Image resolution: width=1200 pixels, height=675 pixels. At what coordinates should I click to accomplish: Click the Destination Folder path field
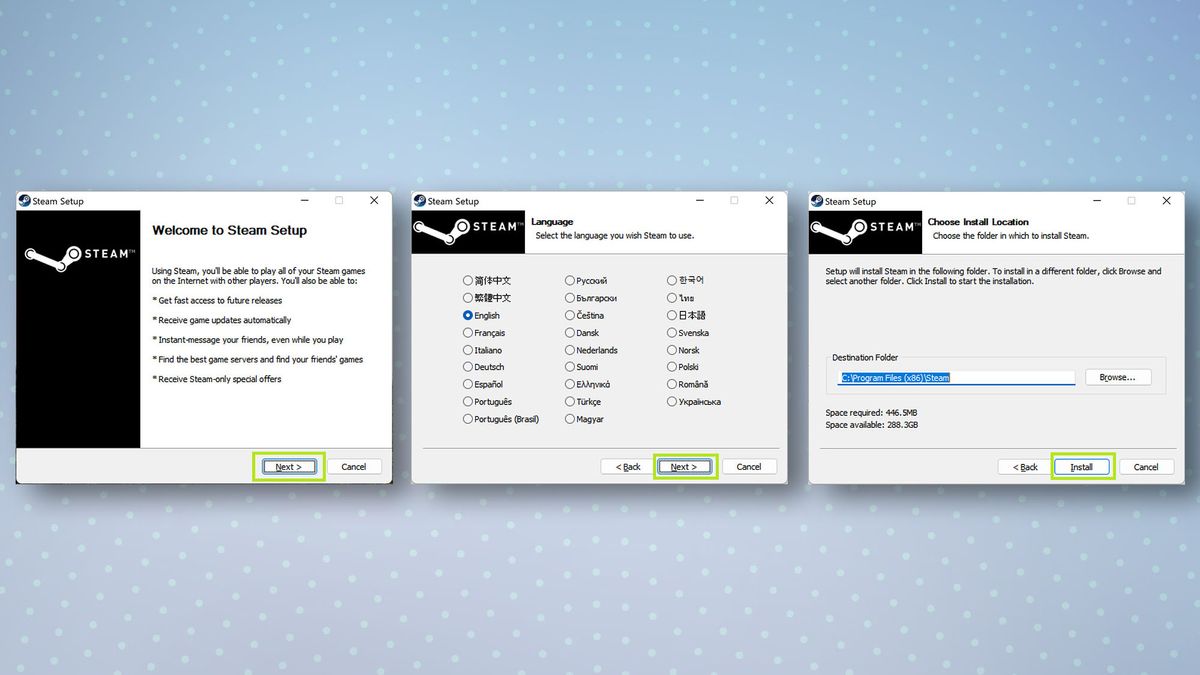(953, 377)
